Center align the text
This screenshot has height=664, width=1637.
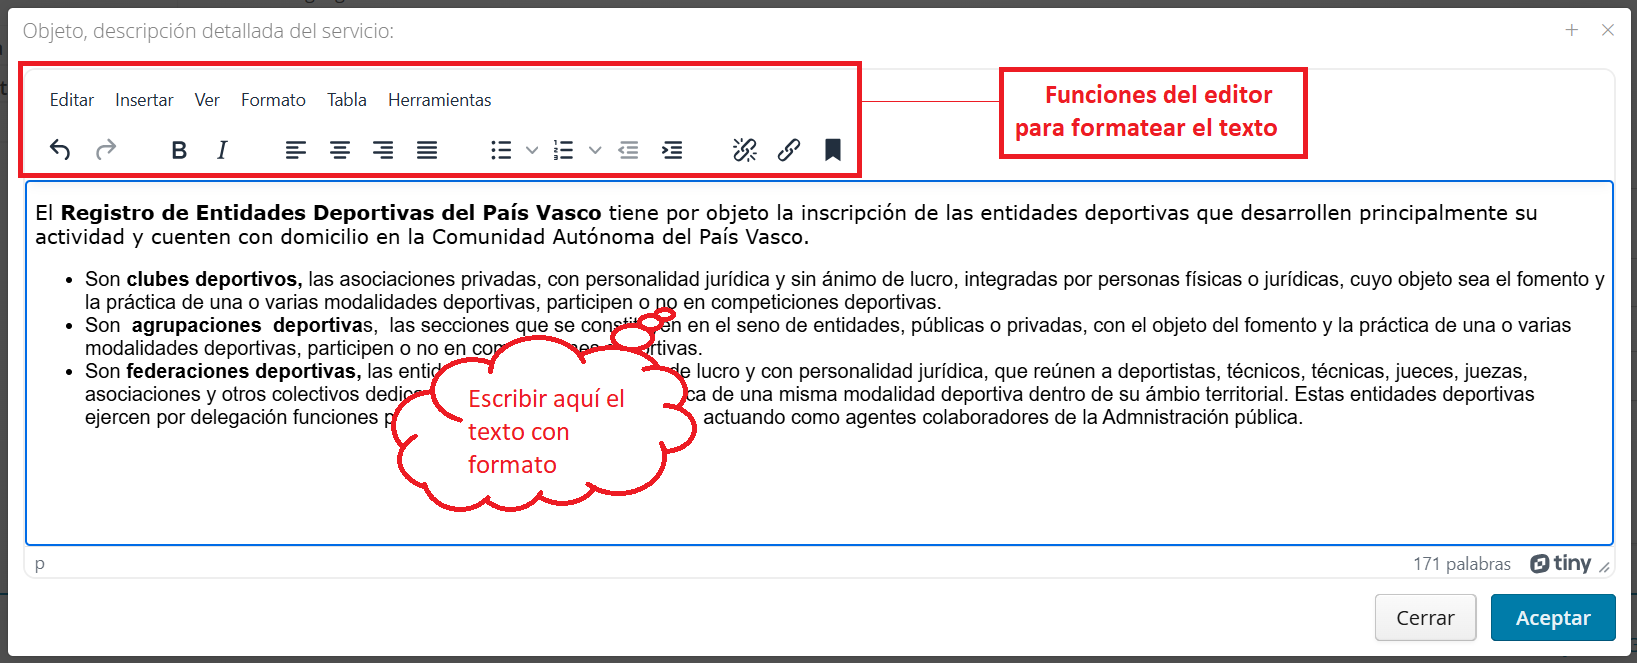(x=340, y=150)
